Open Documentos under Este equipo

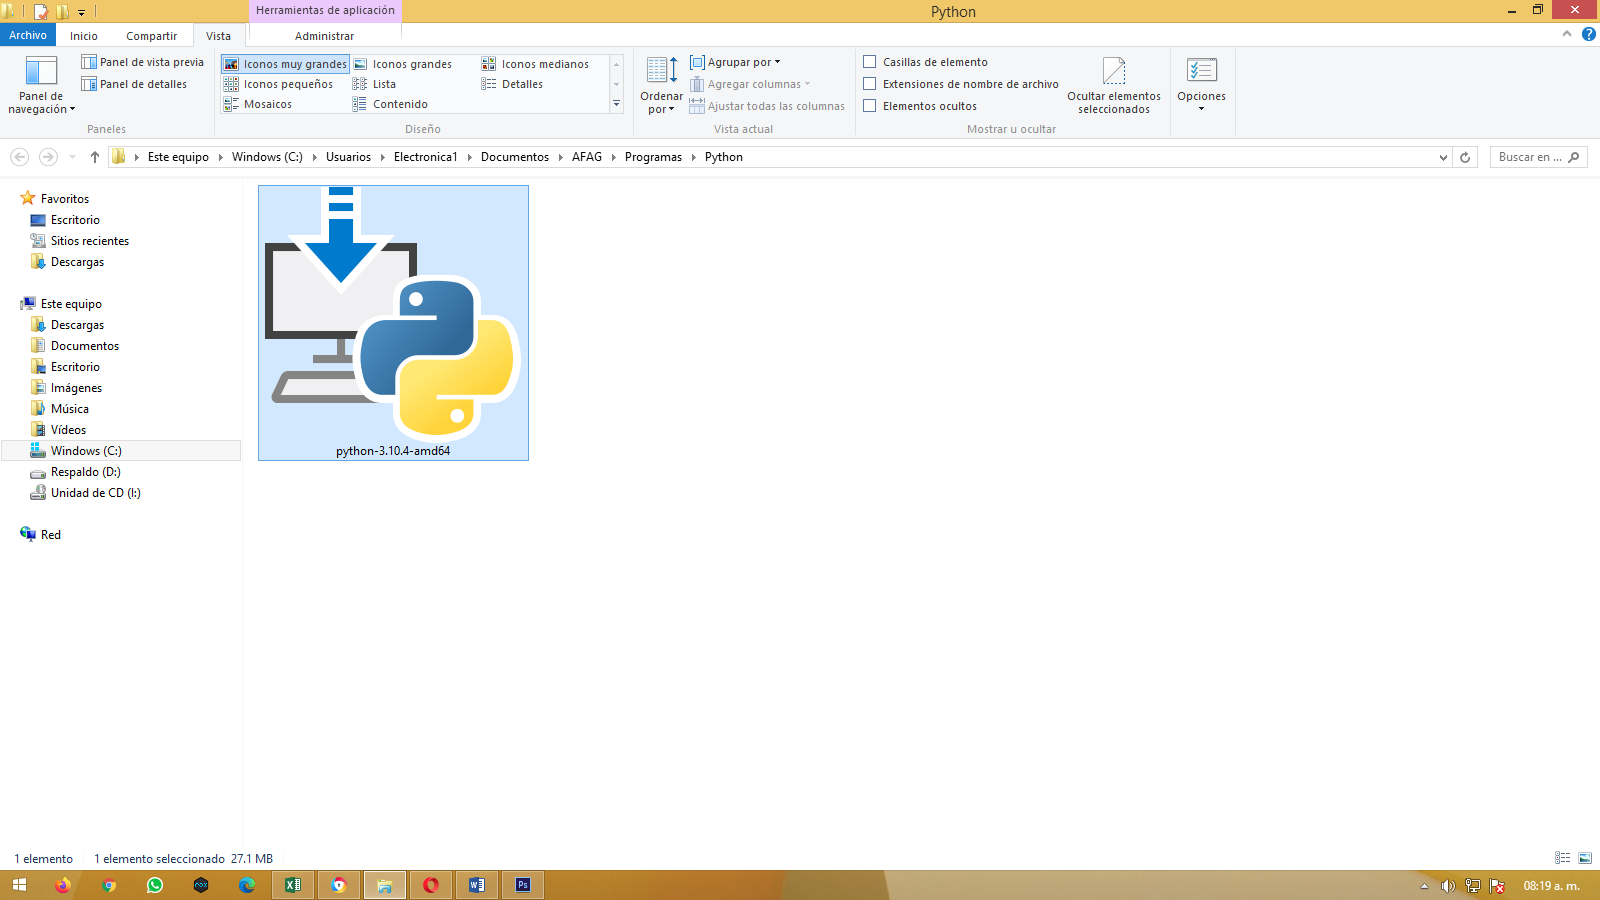(x=85, y=346)
